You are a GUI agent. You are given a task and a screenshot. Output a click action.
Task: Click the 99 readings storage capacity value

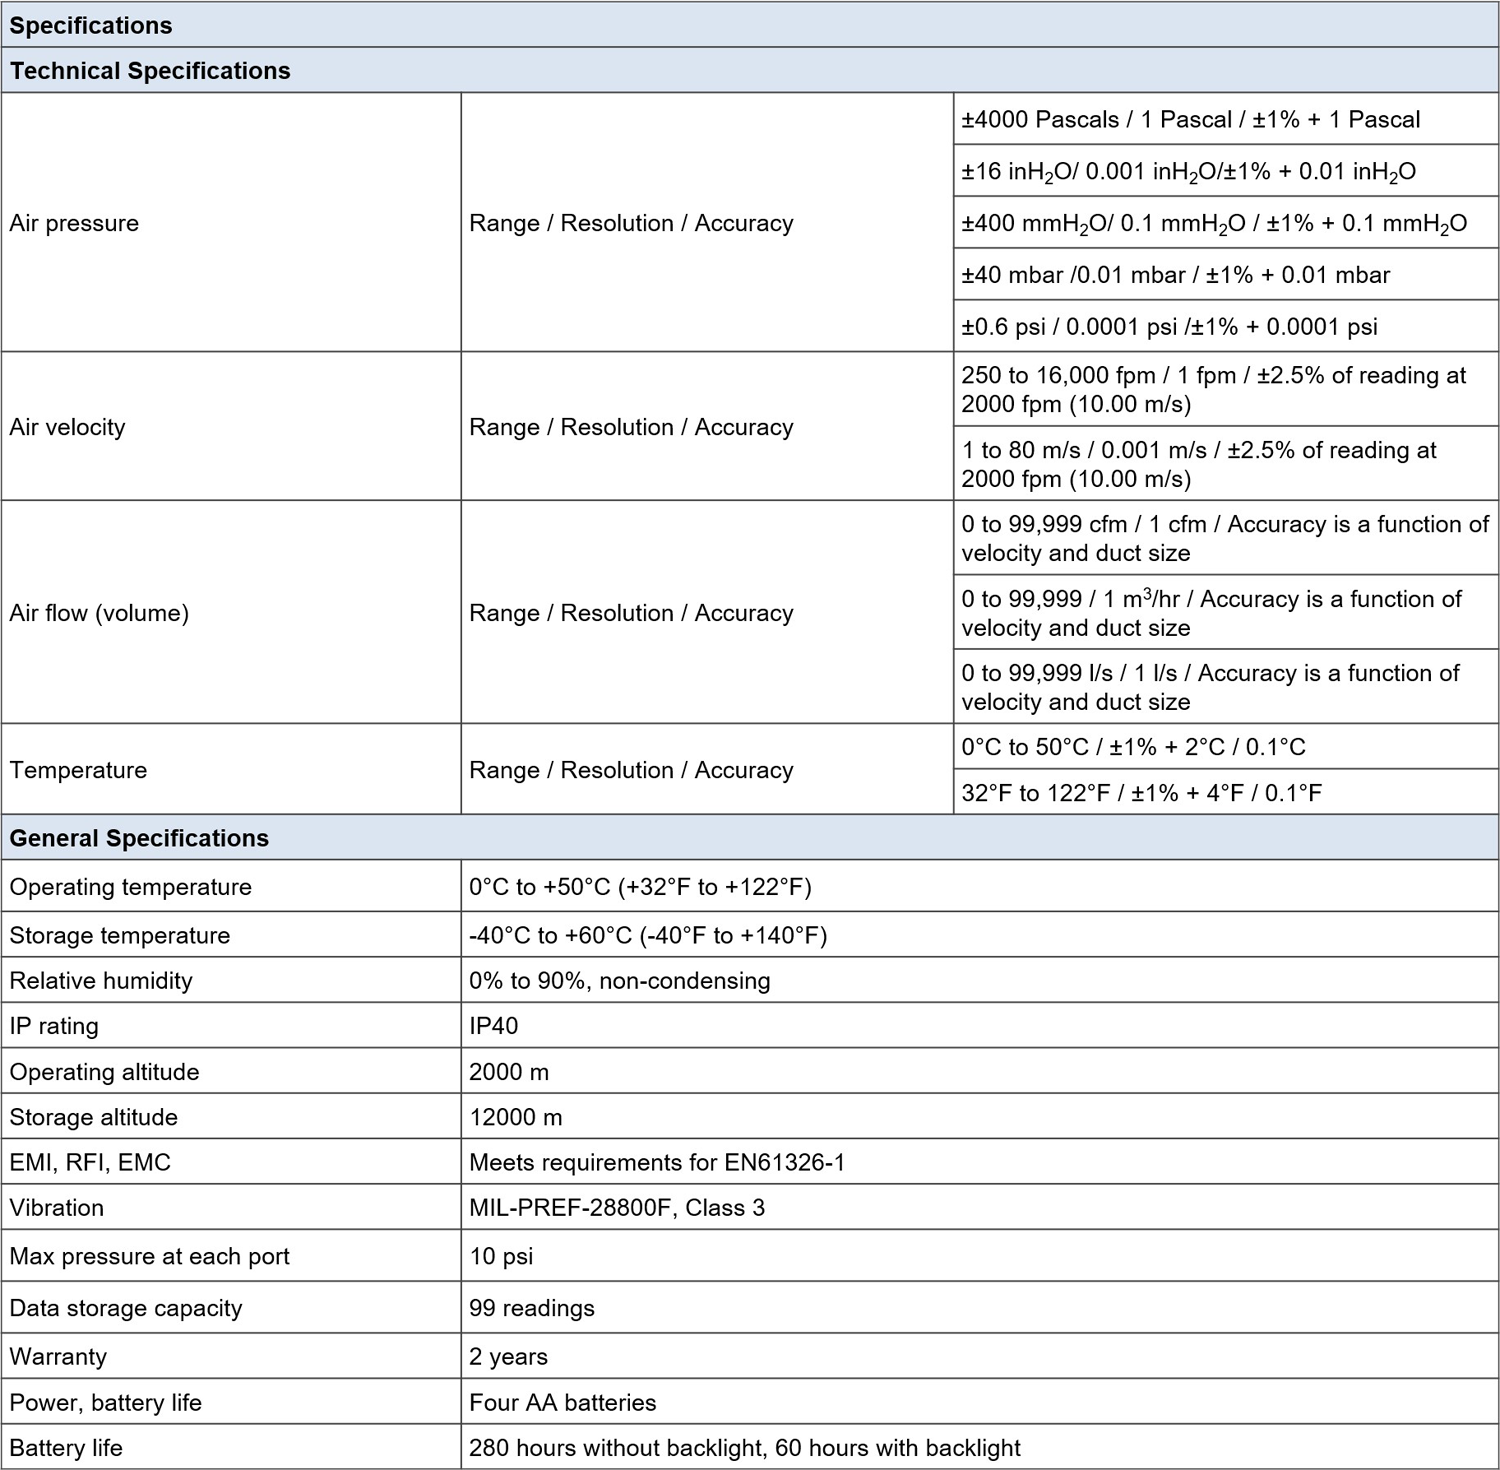pos(532,1308)
